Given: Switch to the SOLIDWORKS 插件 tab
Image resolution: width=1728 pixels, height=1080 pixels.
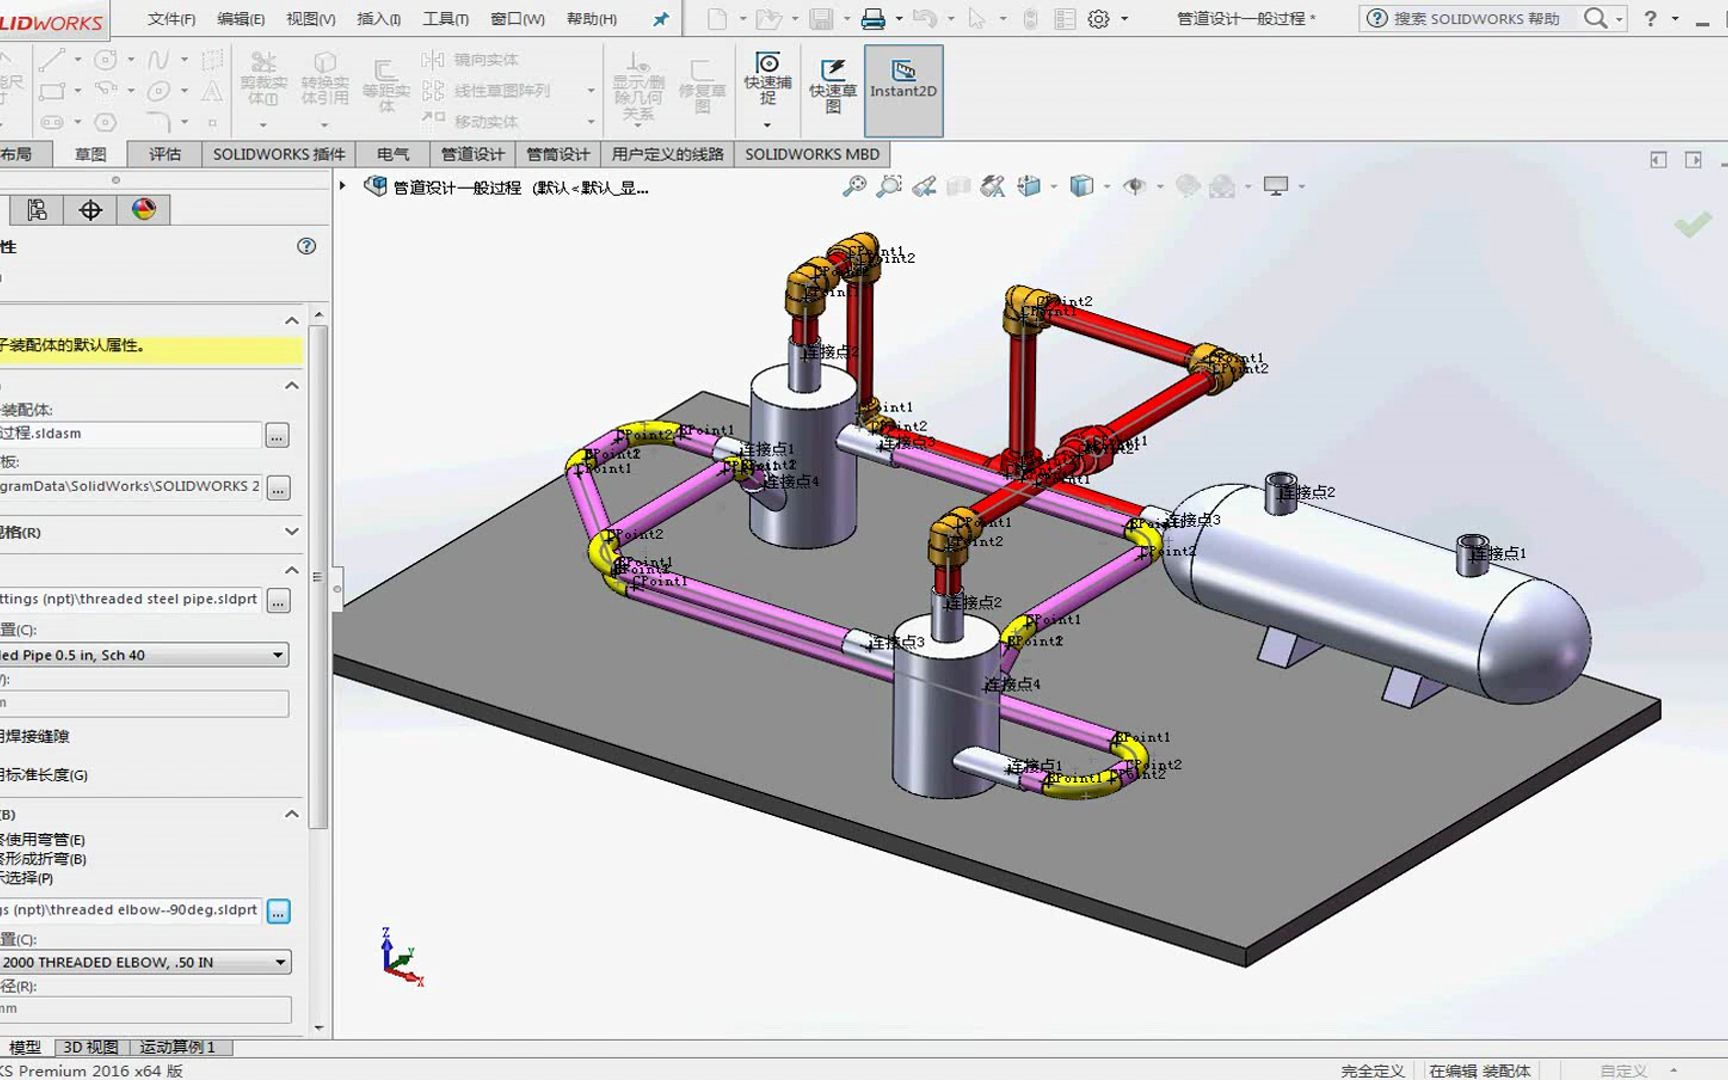Looking at the screenshot, I should point(279,154).
